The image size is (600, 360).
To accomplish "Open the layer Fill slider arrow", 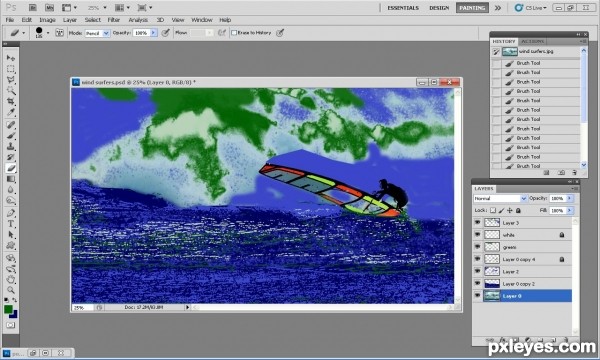I will (569, 210).
